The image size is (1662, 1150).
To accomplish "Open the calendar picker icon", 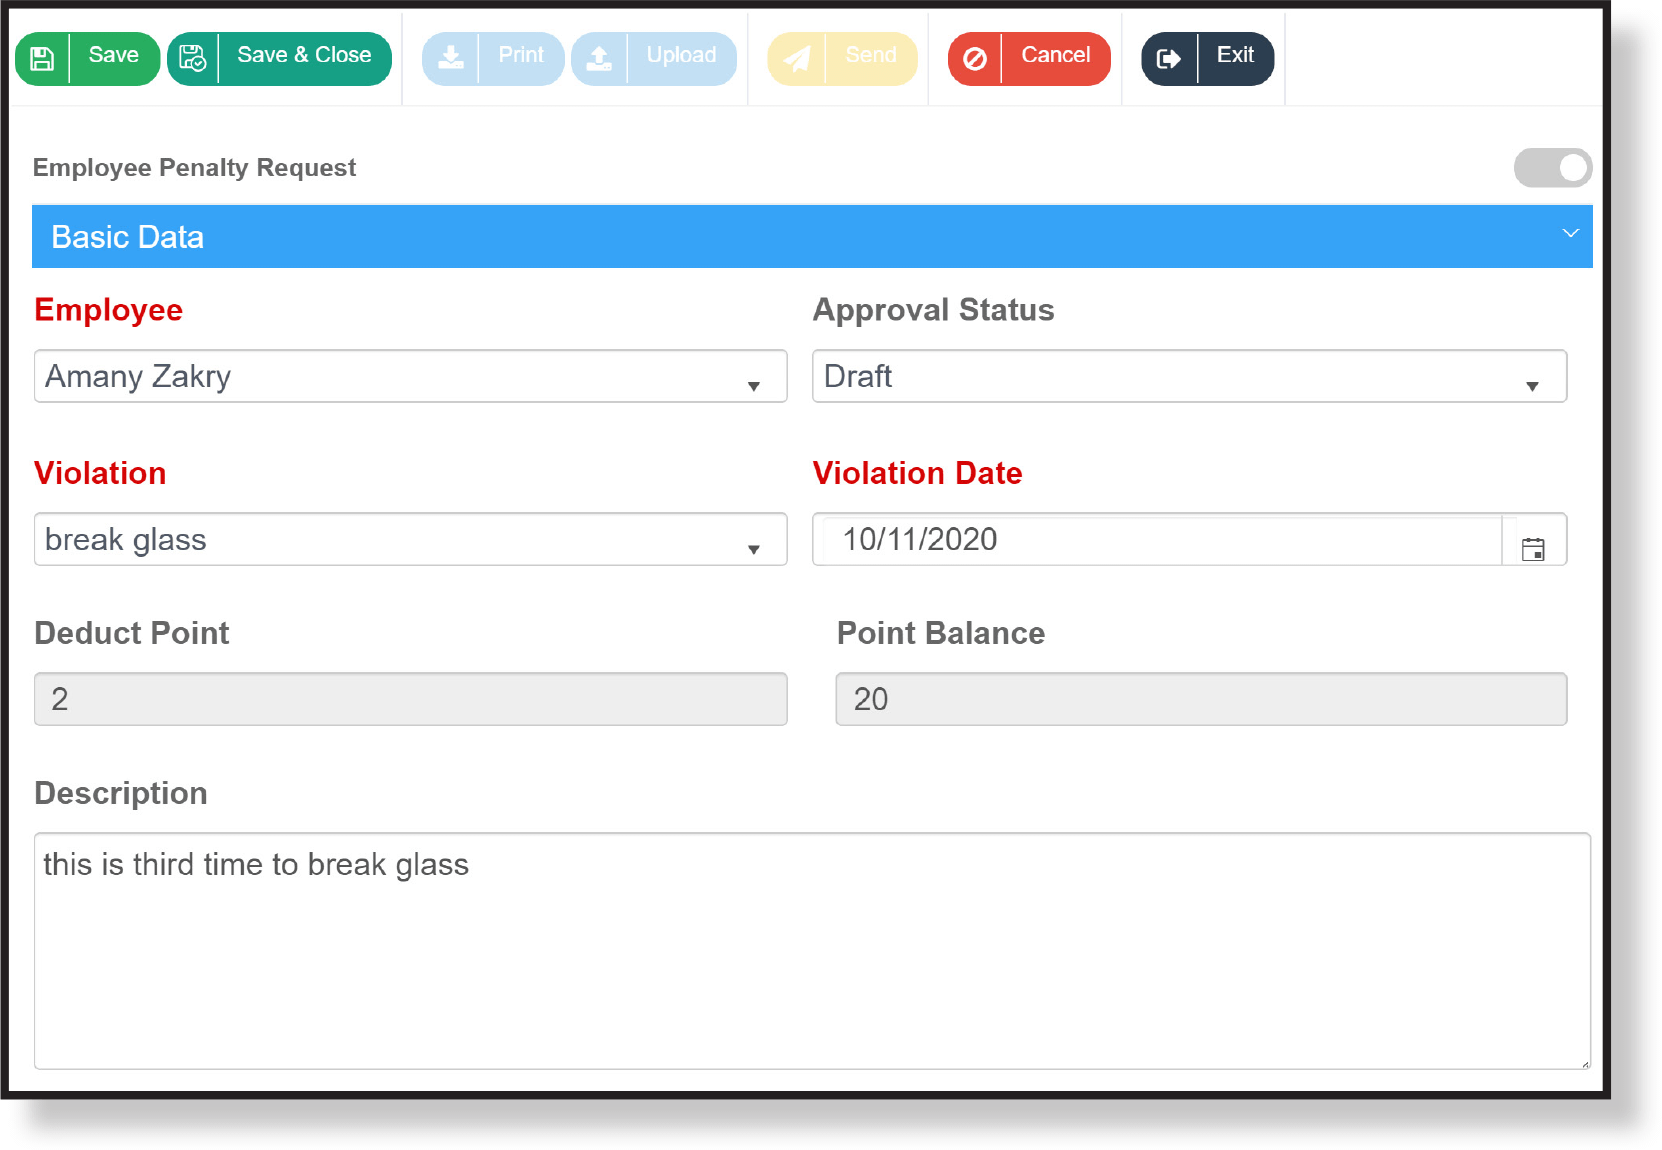I will 1533,549.
